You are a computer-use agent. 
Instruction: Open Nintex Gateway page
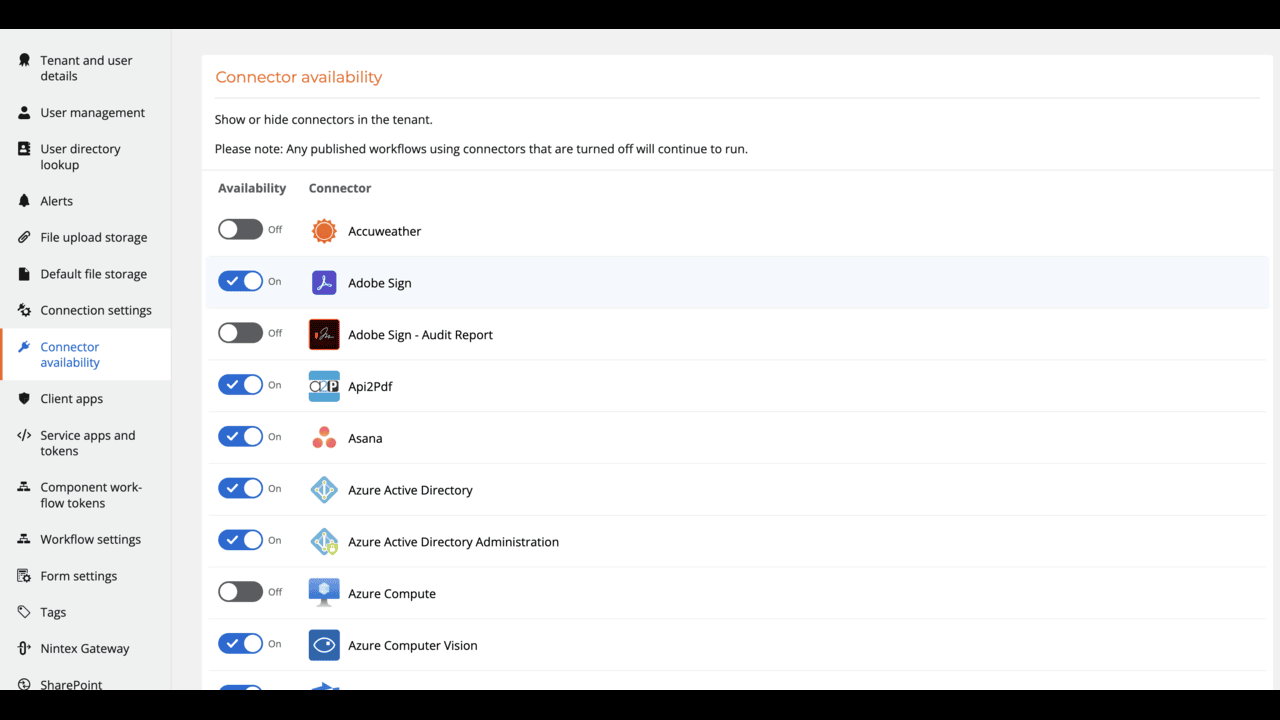pyautogui.click(x=85, y=648)
